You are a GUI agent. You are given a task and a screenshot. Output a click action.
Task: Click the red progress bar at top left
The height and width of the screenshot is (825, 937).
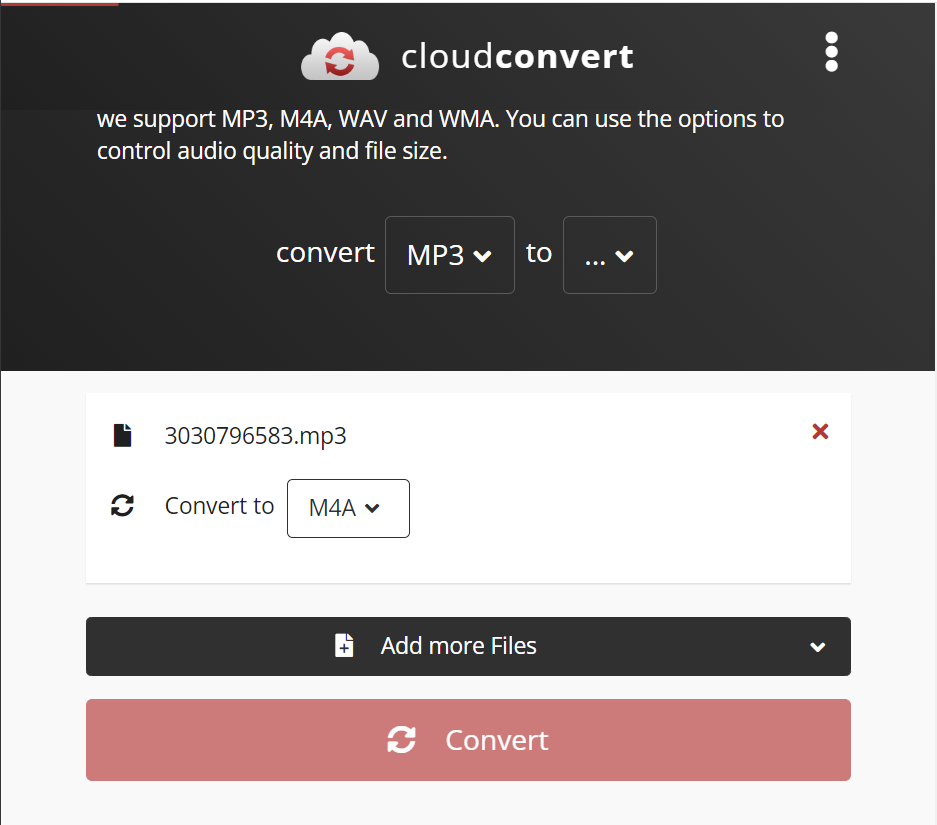pos(60,3)
